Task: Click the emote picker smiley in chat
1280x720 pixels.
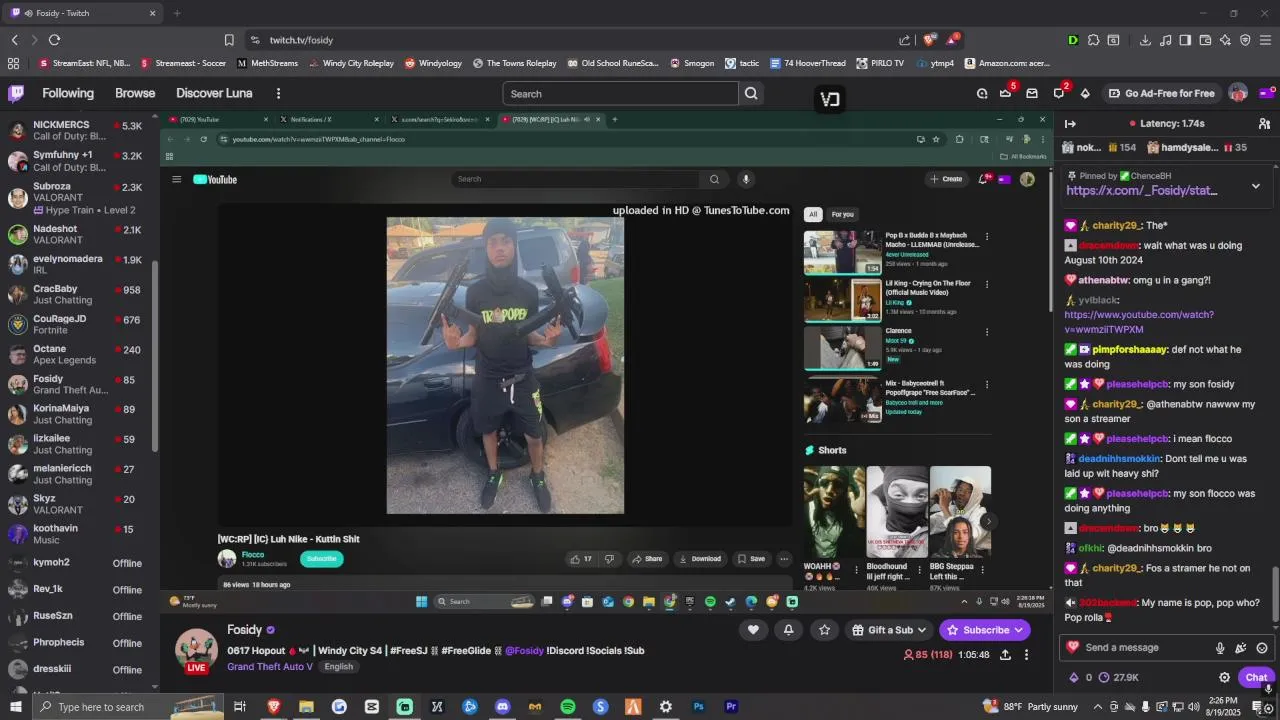Action: [x=1262, y=647]
